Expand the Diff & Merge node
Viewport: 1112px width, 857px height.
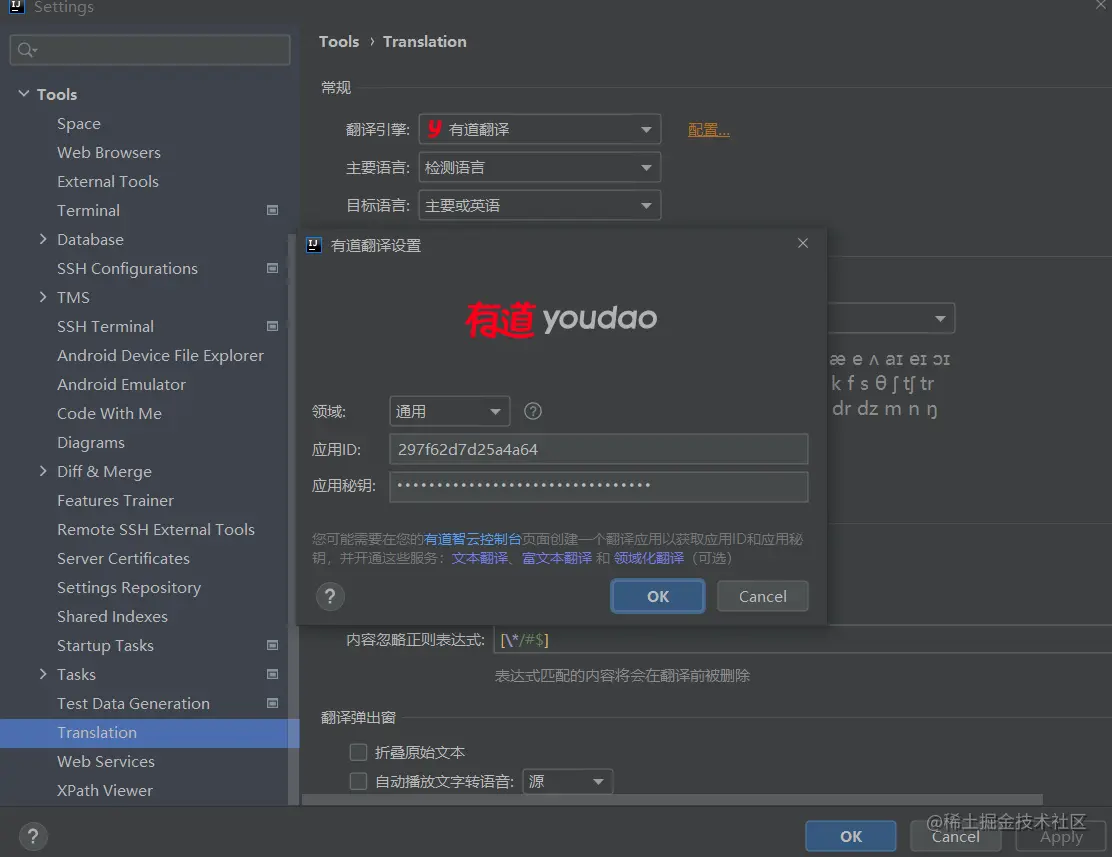(x=43, y=471)
